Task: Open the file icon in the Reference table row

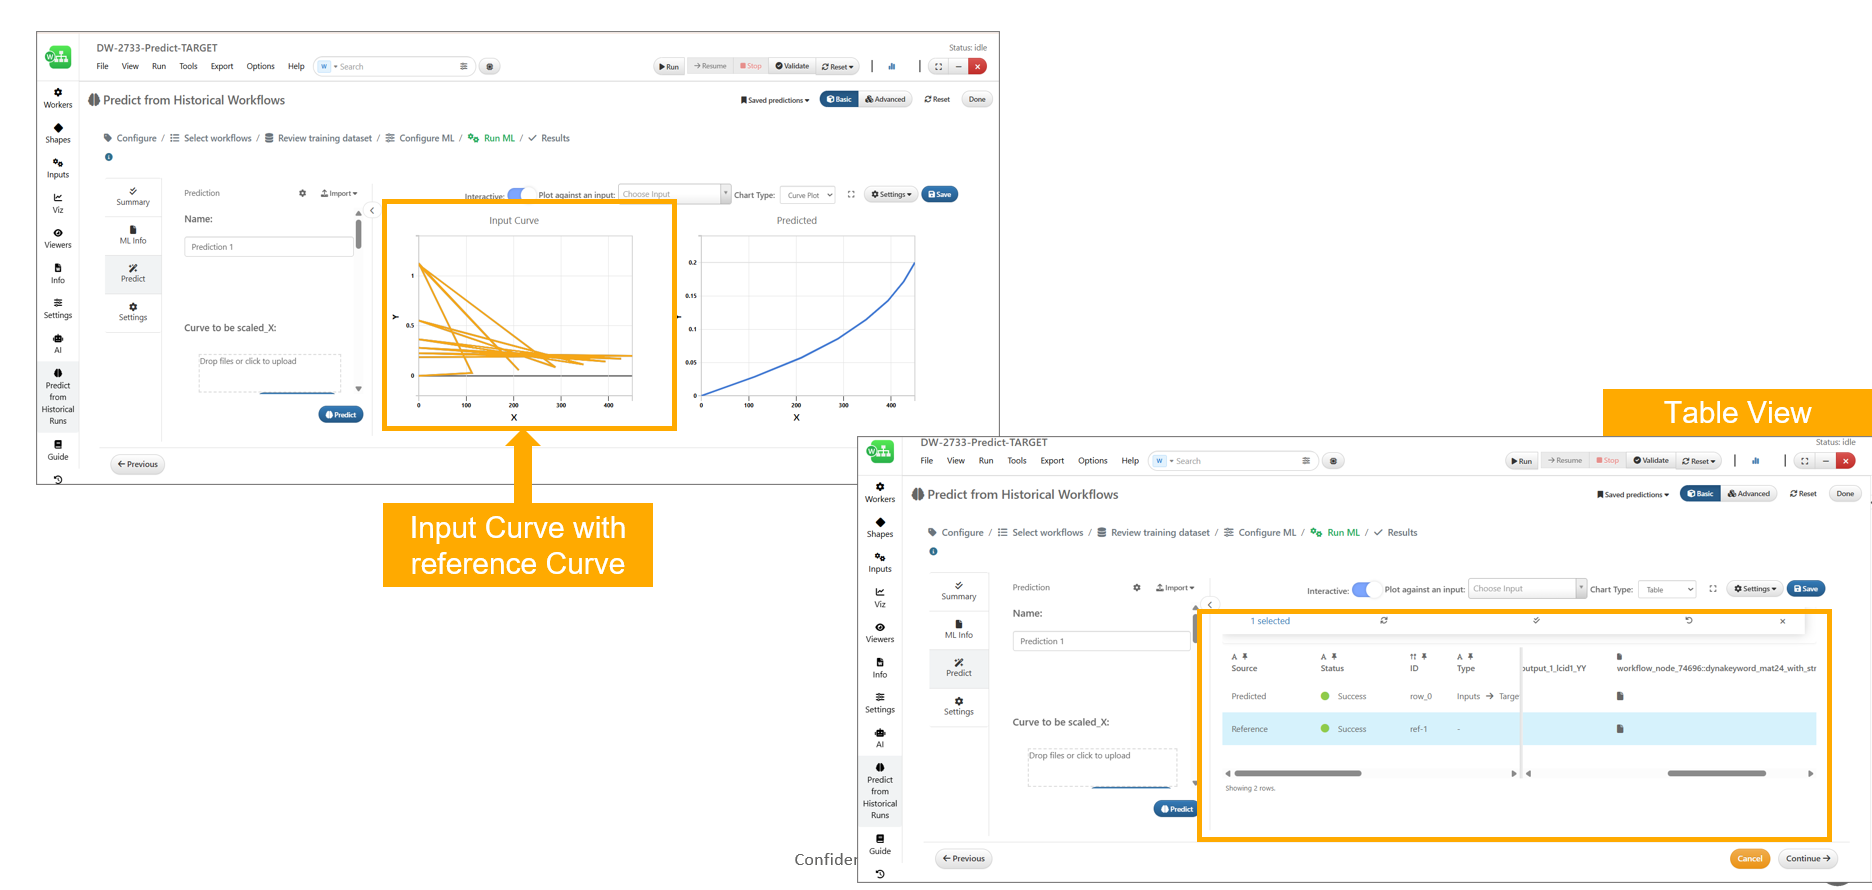Action: point(1620,729)
